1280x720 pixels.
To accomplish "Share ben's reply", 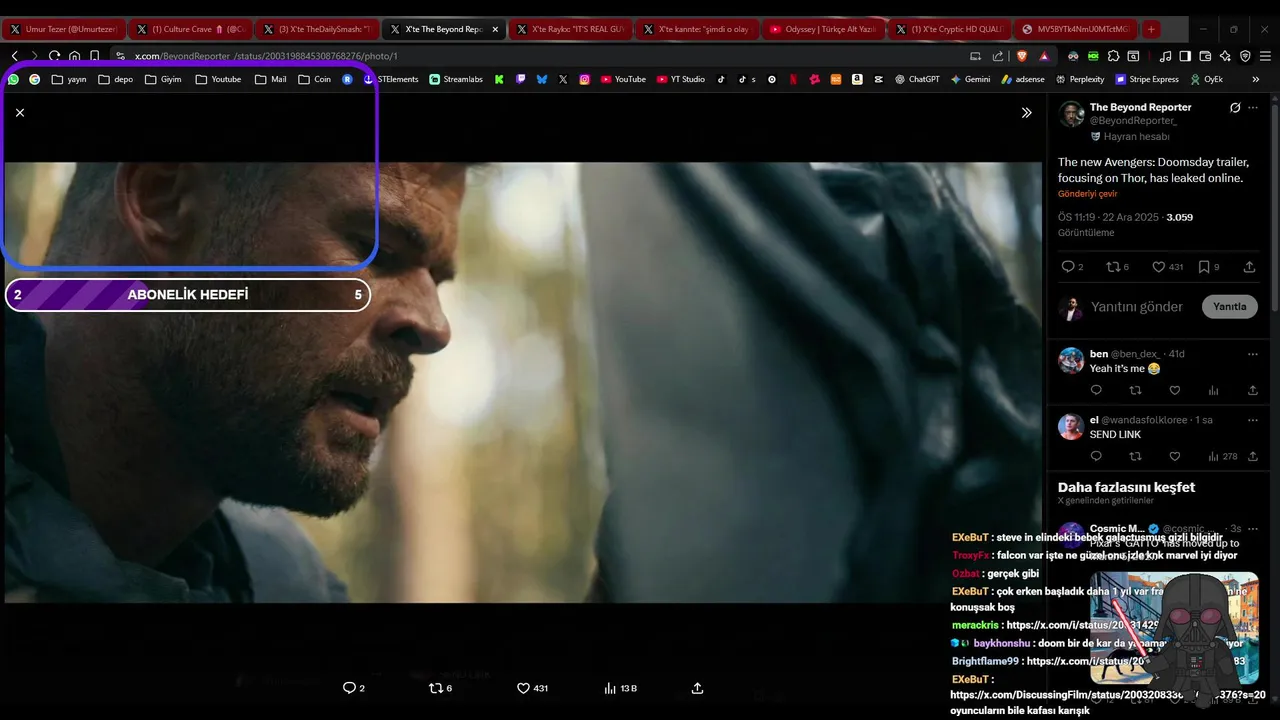I will (1253, 390).
